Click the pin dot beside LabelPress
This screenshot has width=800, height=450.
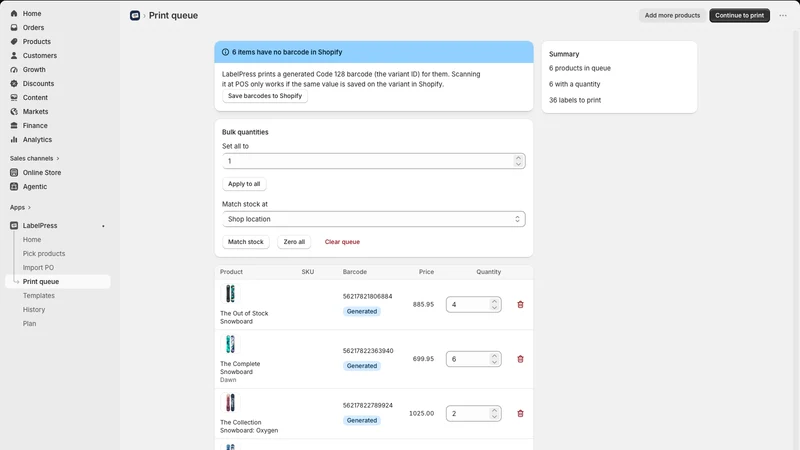pyautogui.click(x=103, y=226)
